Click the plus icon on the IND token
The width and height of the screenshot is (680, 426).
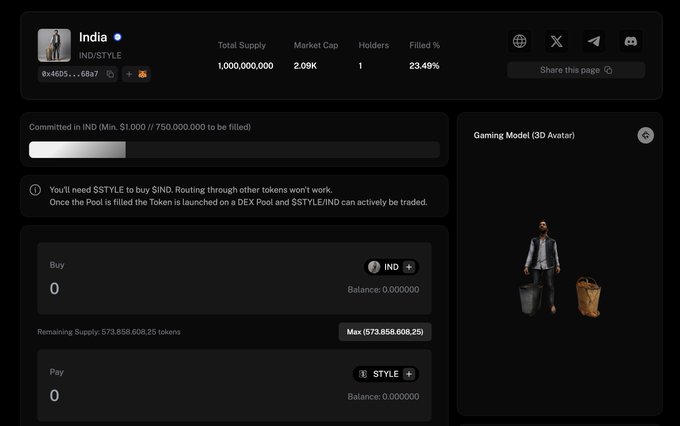tap(409, 267)
